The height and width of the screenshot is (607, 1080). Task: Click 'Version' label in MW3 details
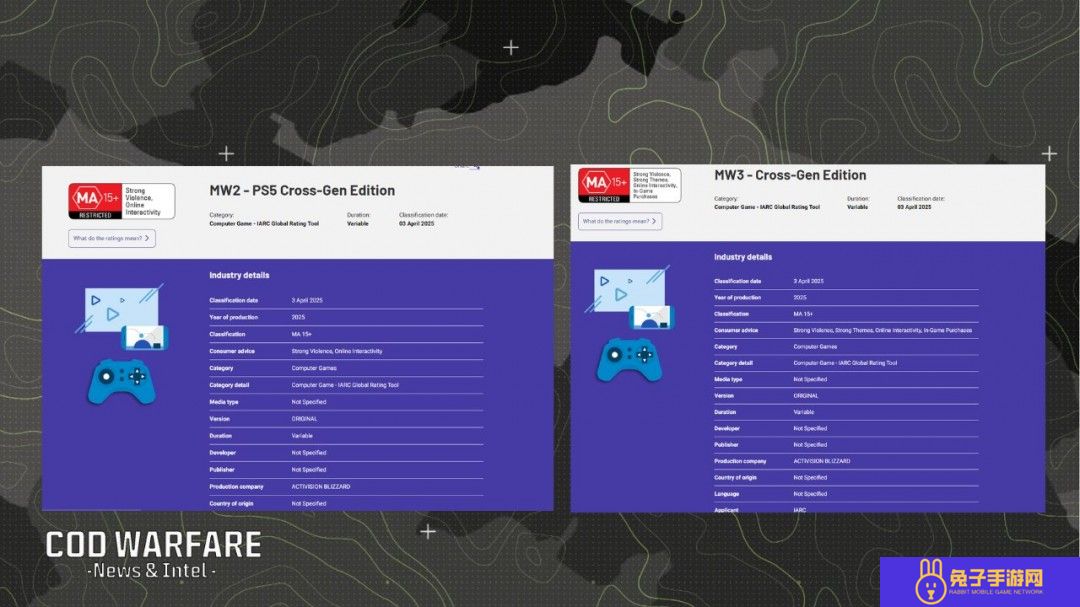(724, 395)
